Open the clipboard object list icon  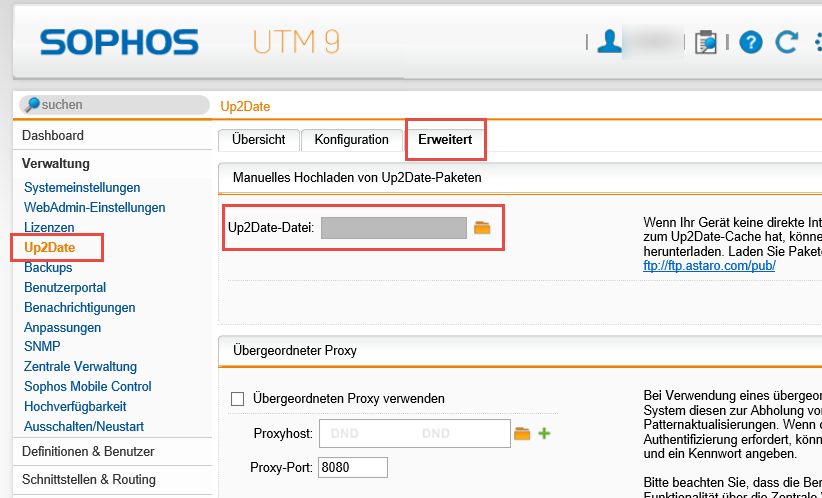706,42
